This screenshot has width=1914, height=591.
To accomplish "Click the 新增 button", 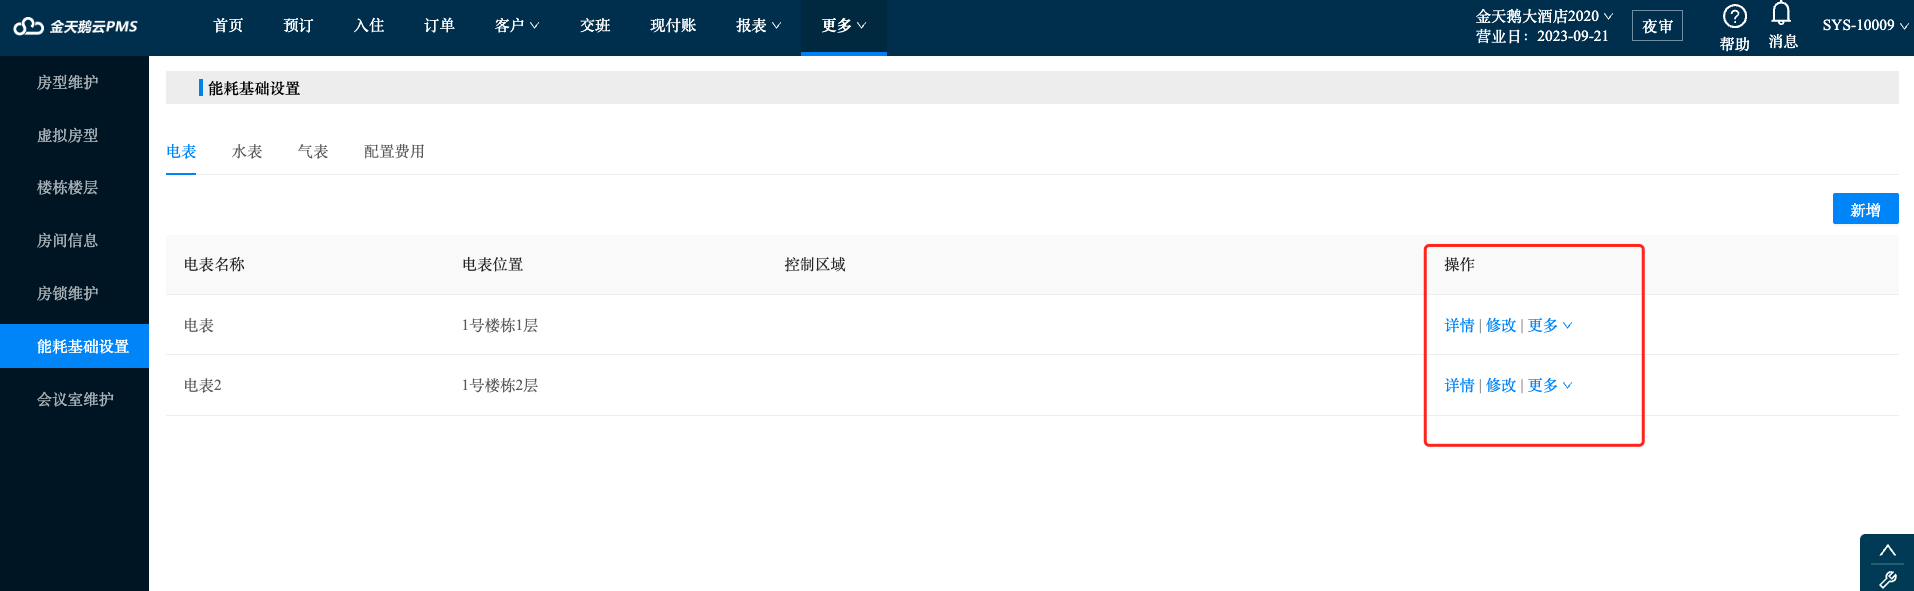I will pyautogui.click(x=1865, y=209).
